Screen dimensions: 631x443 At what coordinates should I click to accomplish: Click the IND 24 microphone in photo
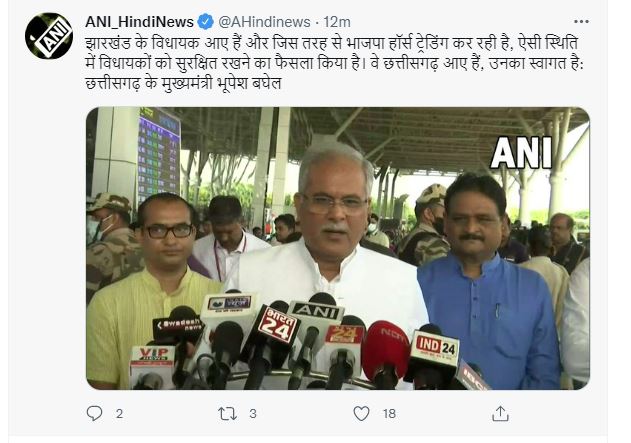[436, 348]
